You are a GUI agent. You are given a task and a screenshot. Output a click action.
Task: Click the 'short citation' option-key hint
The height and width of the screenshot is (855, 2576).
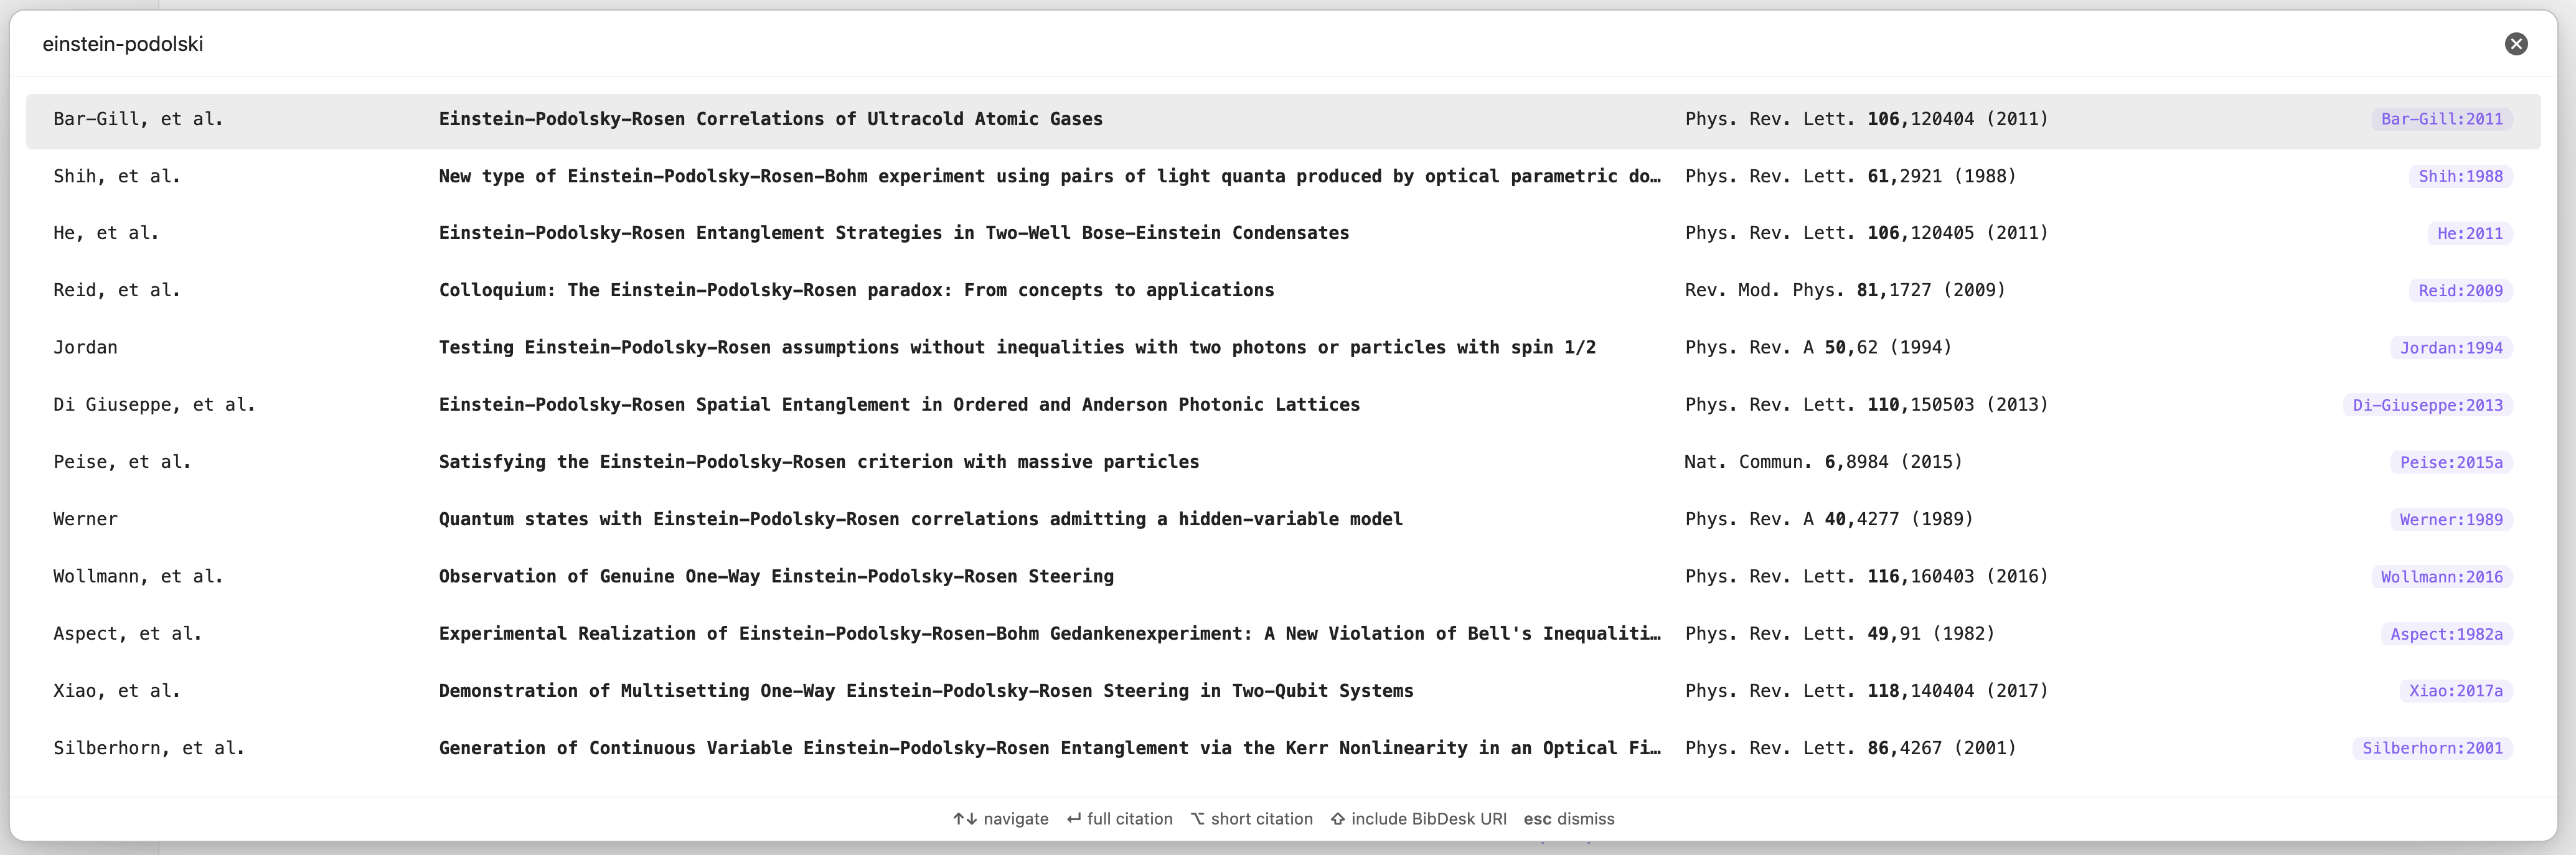(x=1251, y=819)
